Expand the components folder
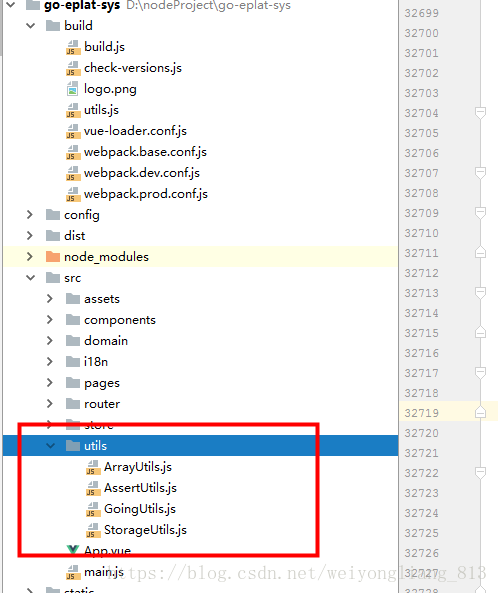This screenshot has height=593, width=498. click(x=50, y=320)
